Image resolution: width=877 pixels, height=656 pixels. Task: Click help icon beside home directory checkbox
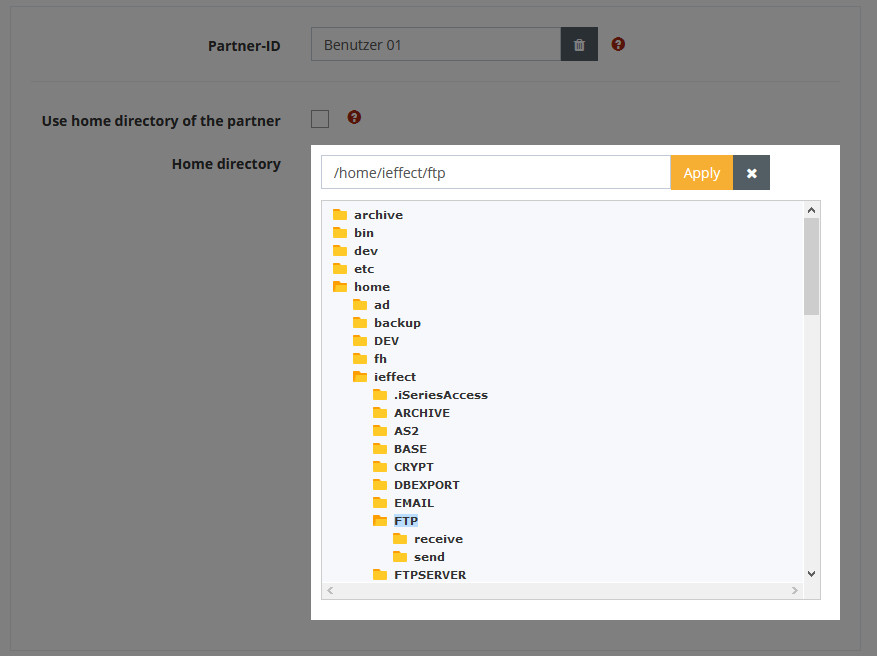point(354,117)
